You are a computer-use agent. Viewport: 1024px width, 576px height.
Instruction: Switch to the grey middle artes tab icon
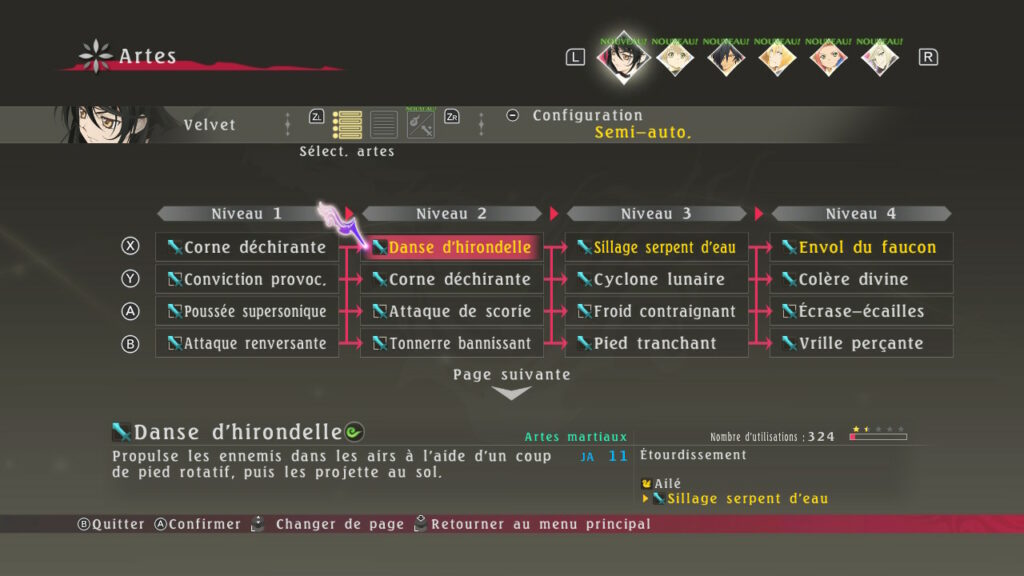384,125
